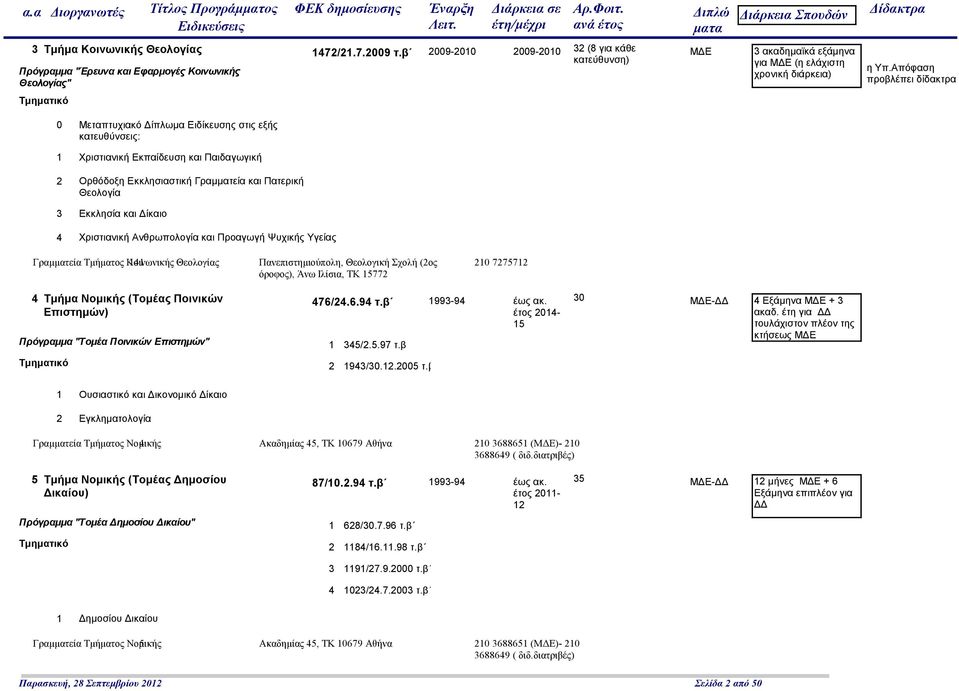Image resolution: width=959 pixels, height=691 pixels.
Task: Click the student count '35'
Action: pos(579,479)
